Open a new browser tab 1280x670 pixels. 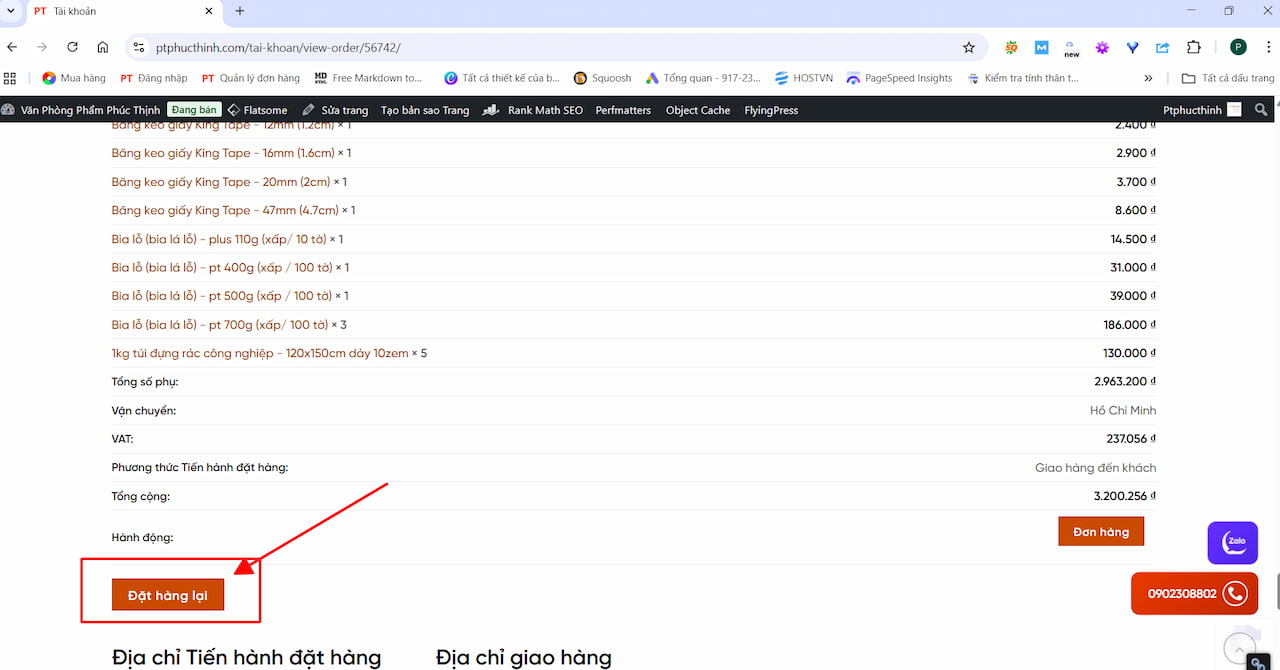[240, 11]
